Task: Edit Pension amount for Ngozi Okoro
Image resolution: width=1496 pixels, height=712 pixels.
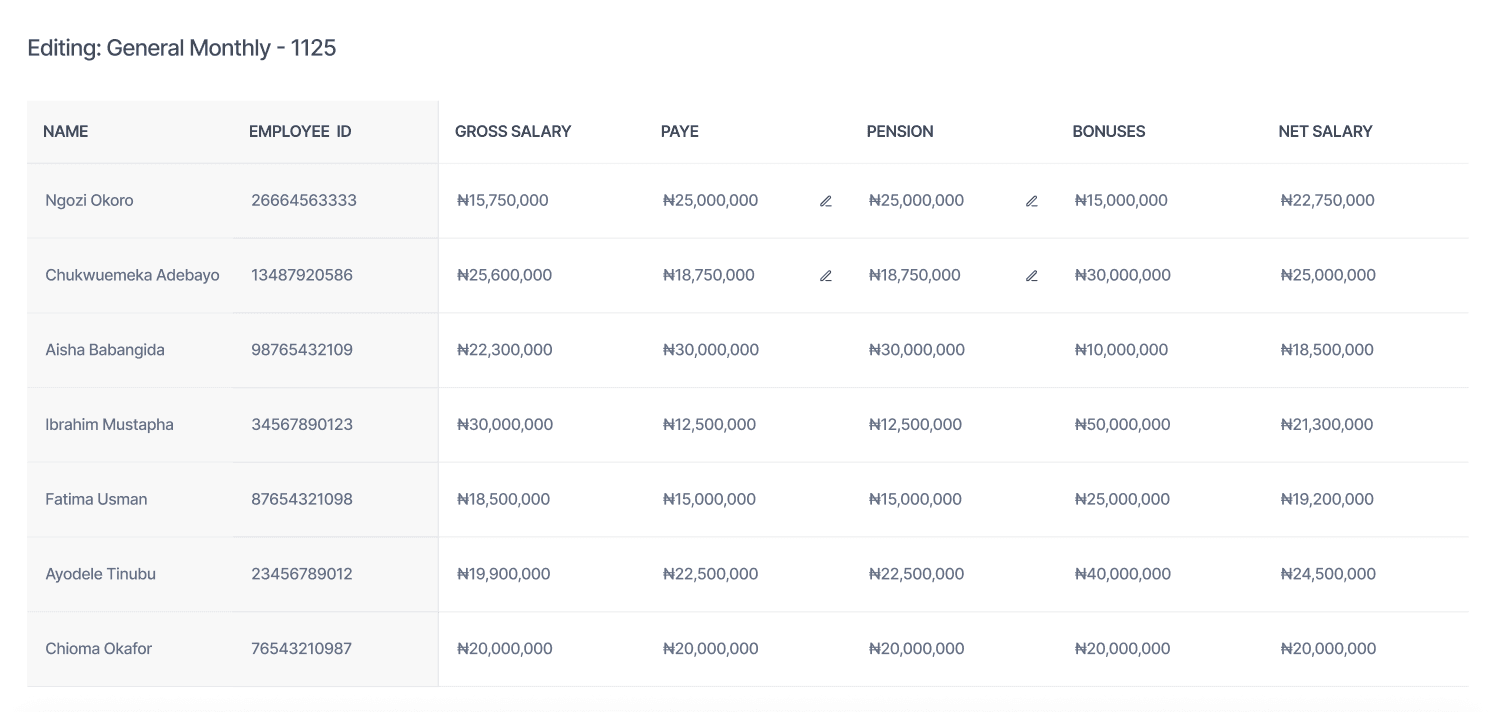Action: coord(1032,201)
